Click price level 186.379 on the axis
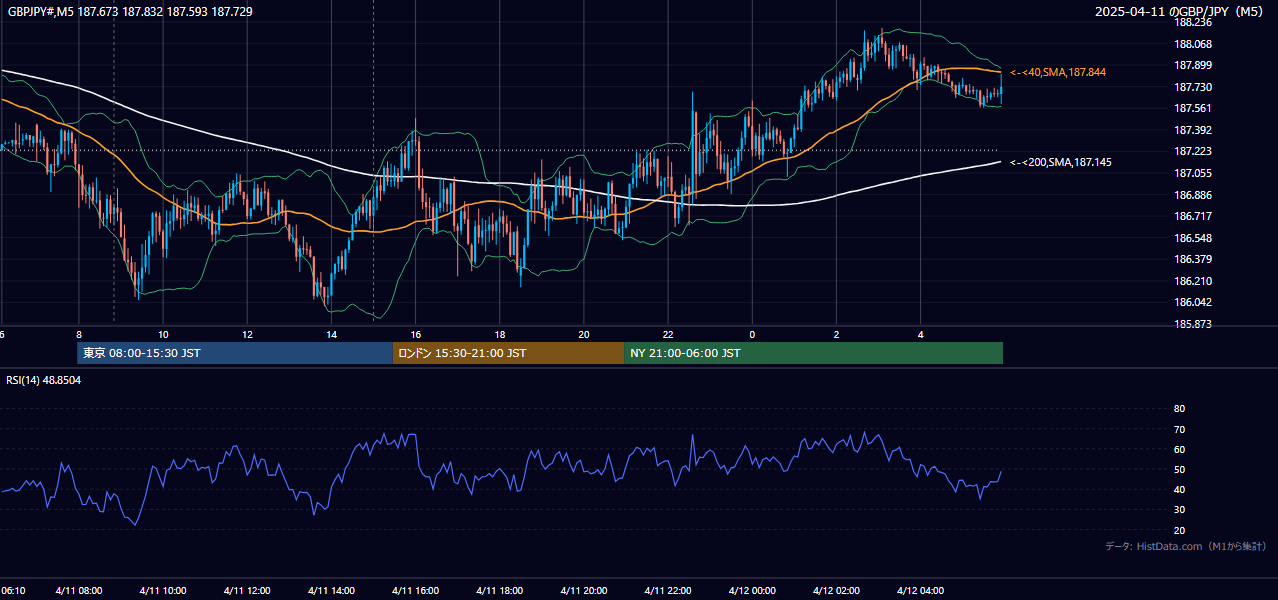 click(x=1193, y=259)
